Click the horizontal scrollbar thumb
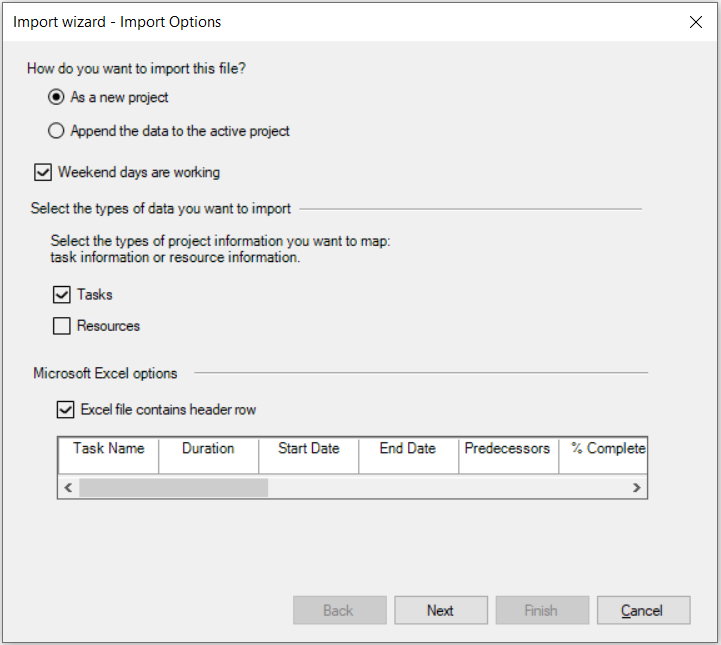The image size is (721, 645). coord(173,487)
